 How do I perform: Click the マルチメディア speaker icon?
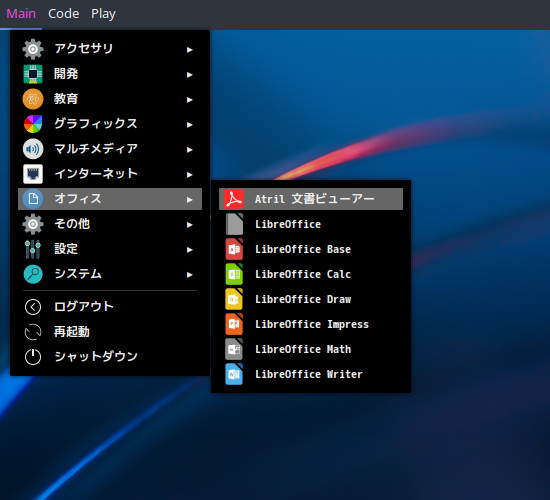tap(33, 149)
